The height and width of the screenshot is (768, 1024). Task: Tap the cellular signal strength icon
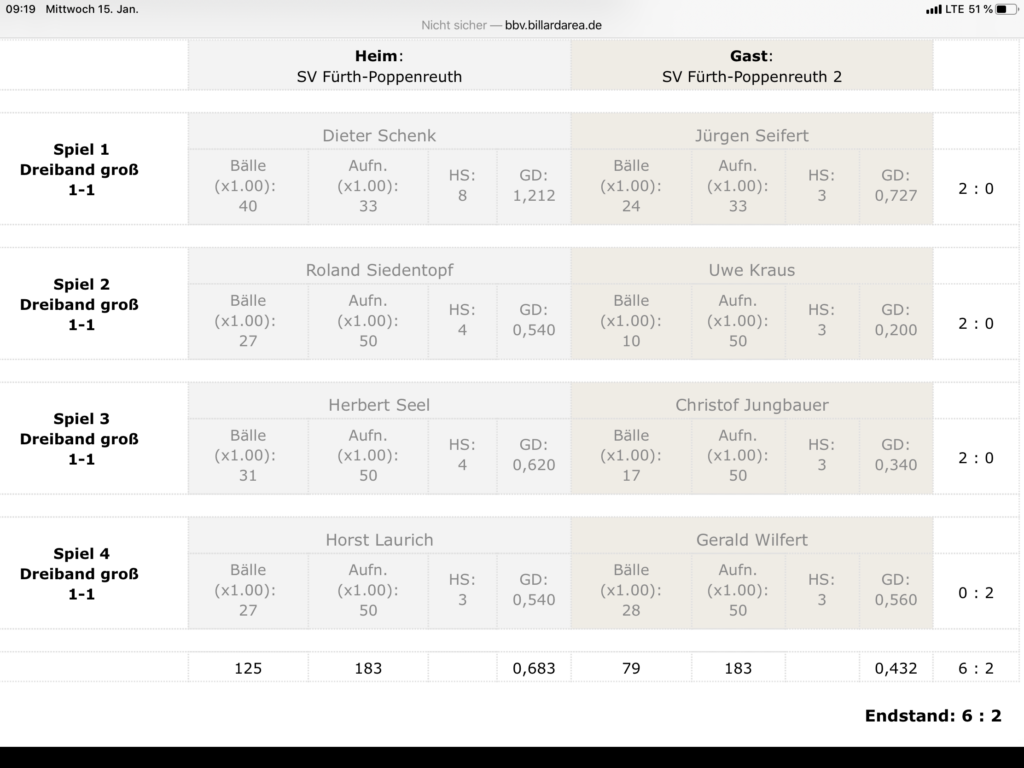click(934, 9)
